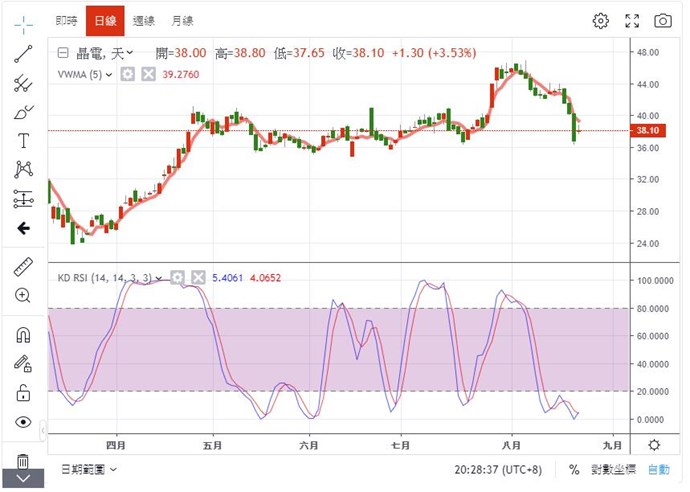Hide all drawings with eye icon

click(x=24, y=422)
